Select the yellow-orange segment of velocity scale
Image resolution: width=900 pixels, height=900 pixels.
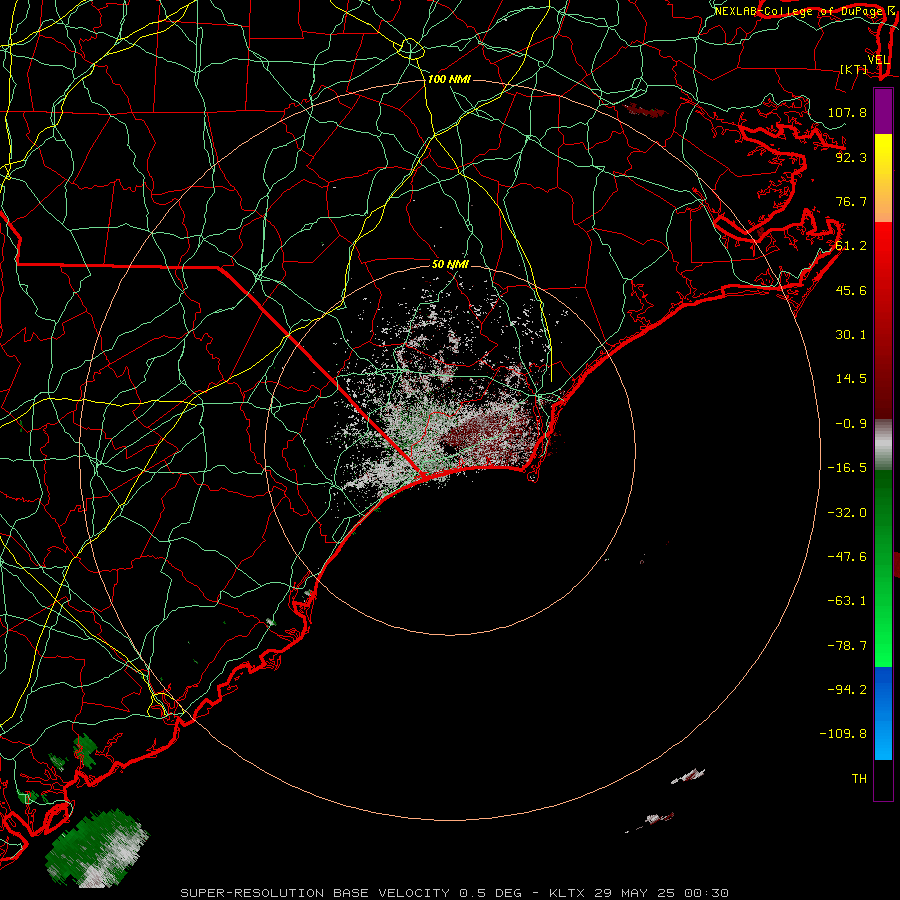point(883,178)
